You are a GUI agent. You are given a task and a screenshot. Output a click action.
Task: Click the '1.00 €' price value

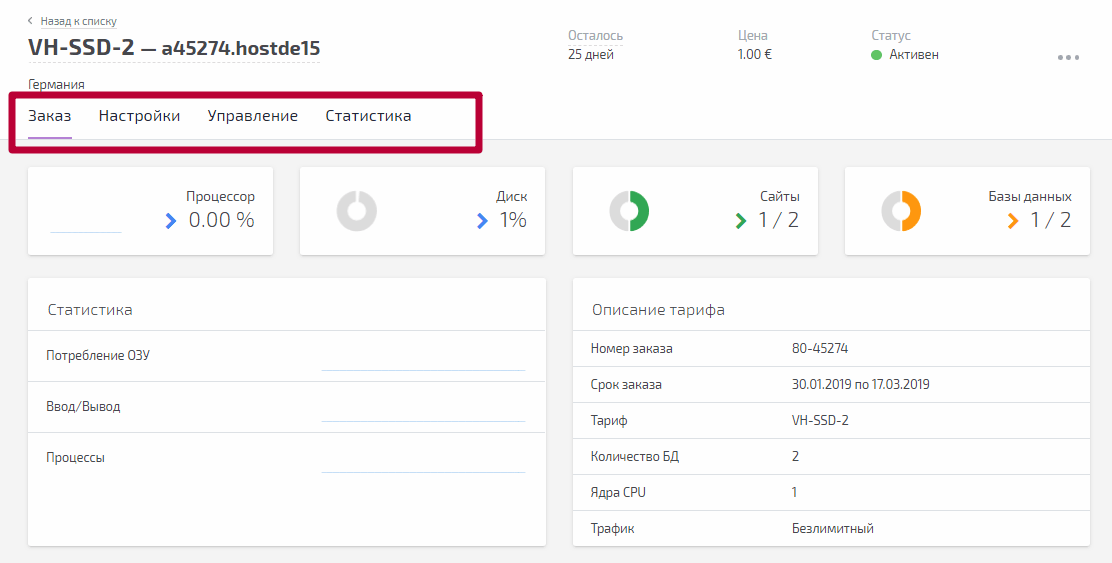tap(755, 55)
